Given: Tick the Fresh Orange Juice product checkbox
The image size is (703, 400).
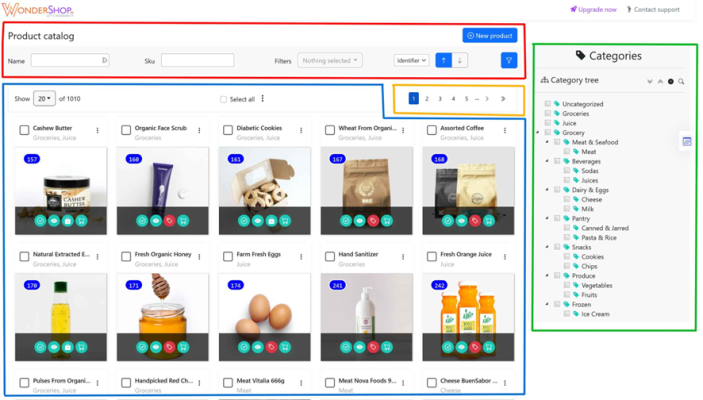Looking at the screenshot, I should click(x=432, y=257).
